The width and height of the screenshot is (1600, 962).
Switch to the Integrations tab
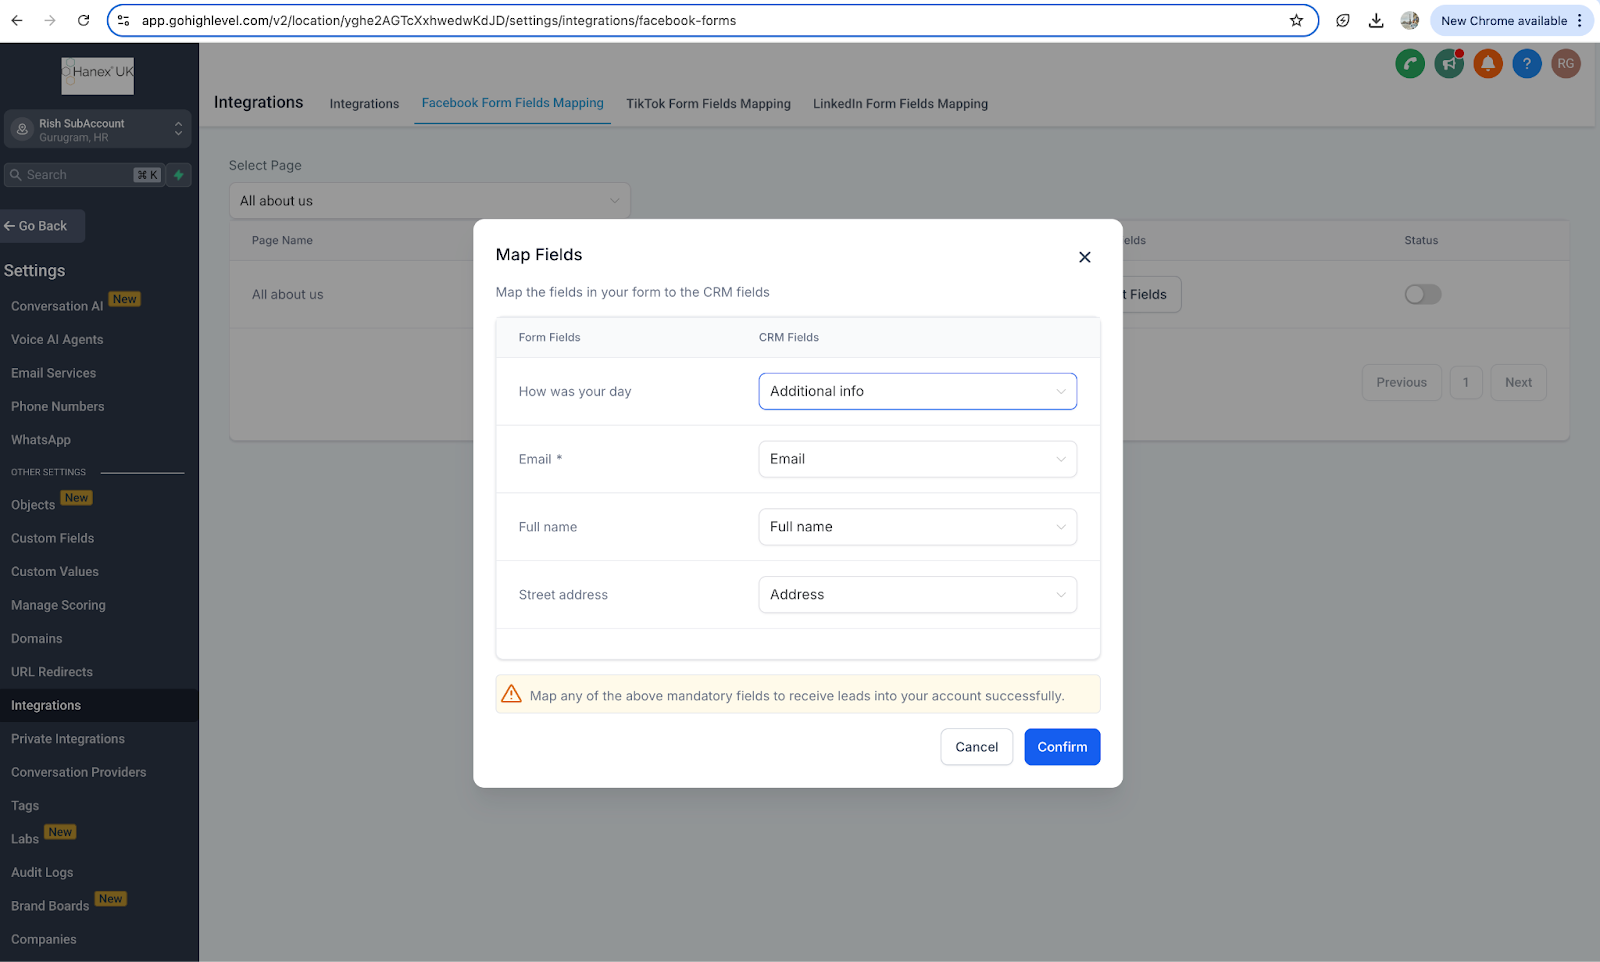364,104
